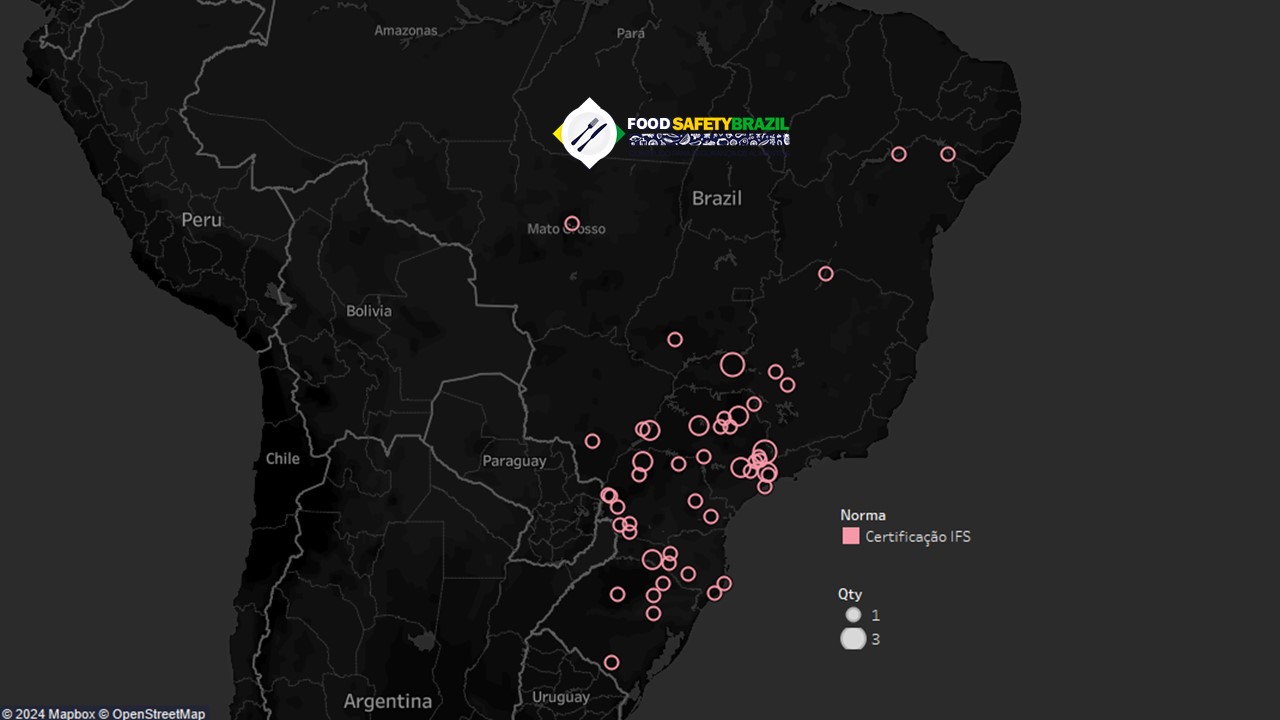Image resolution: width=1280 pixels, height=720 pixels.
Task: Click the Food Safety Brazil title text
Action: pyautogui.click(x=708, y=124)
